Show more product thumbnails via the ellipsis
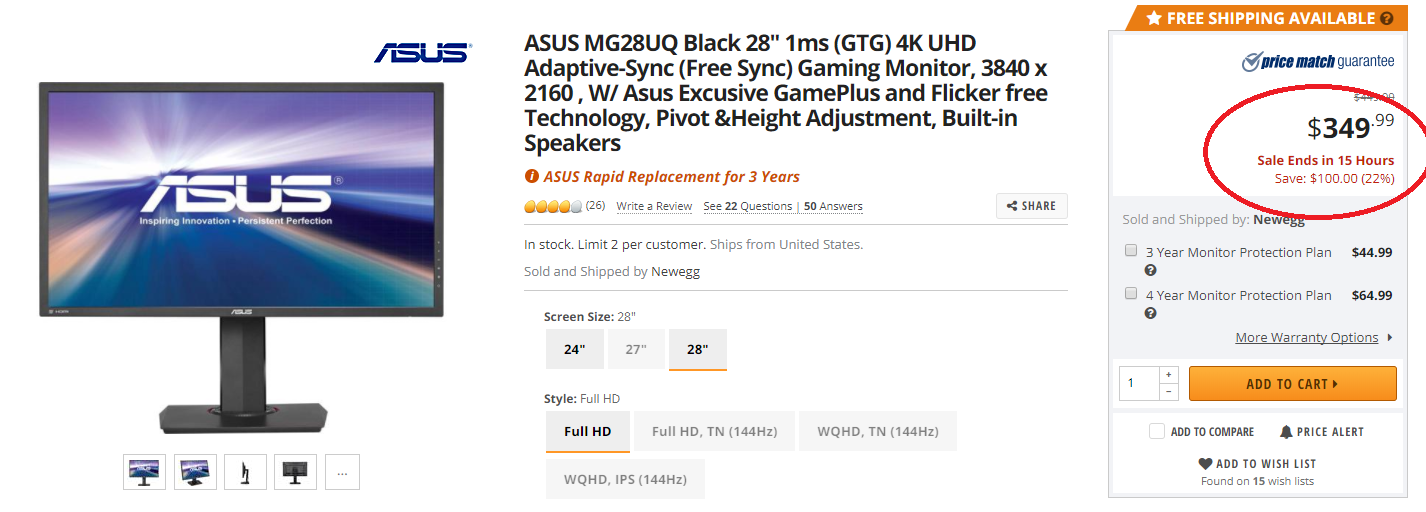 [342, 472]
